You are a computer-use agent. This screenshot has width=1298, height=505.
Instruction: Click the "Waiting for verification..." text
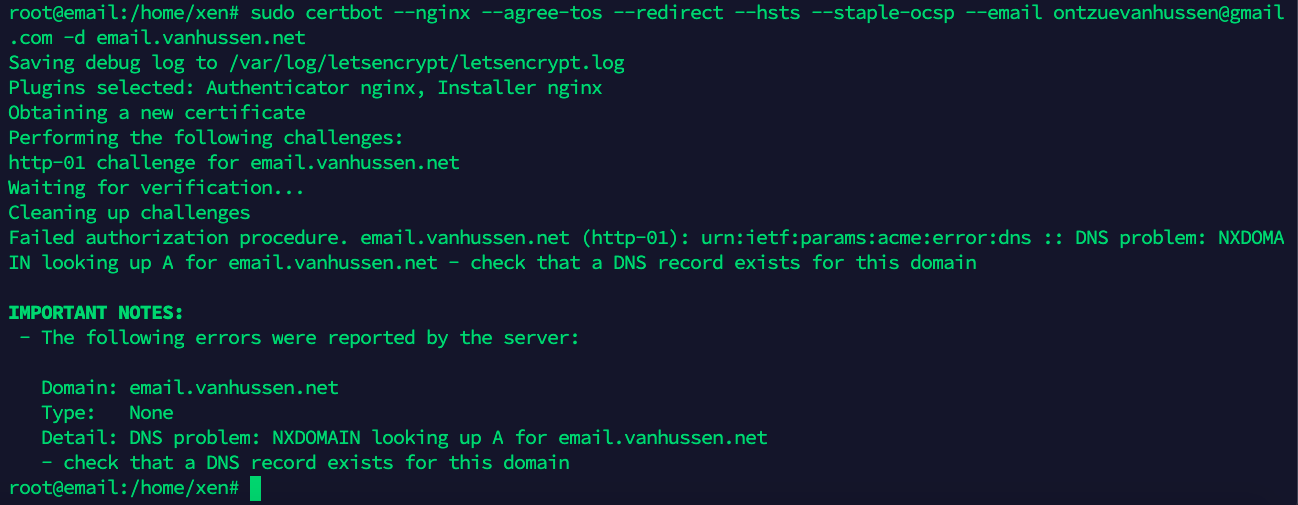coord(156,188)
